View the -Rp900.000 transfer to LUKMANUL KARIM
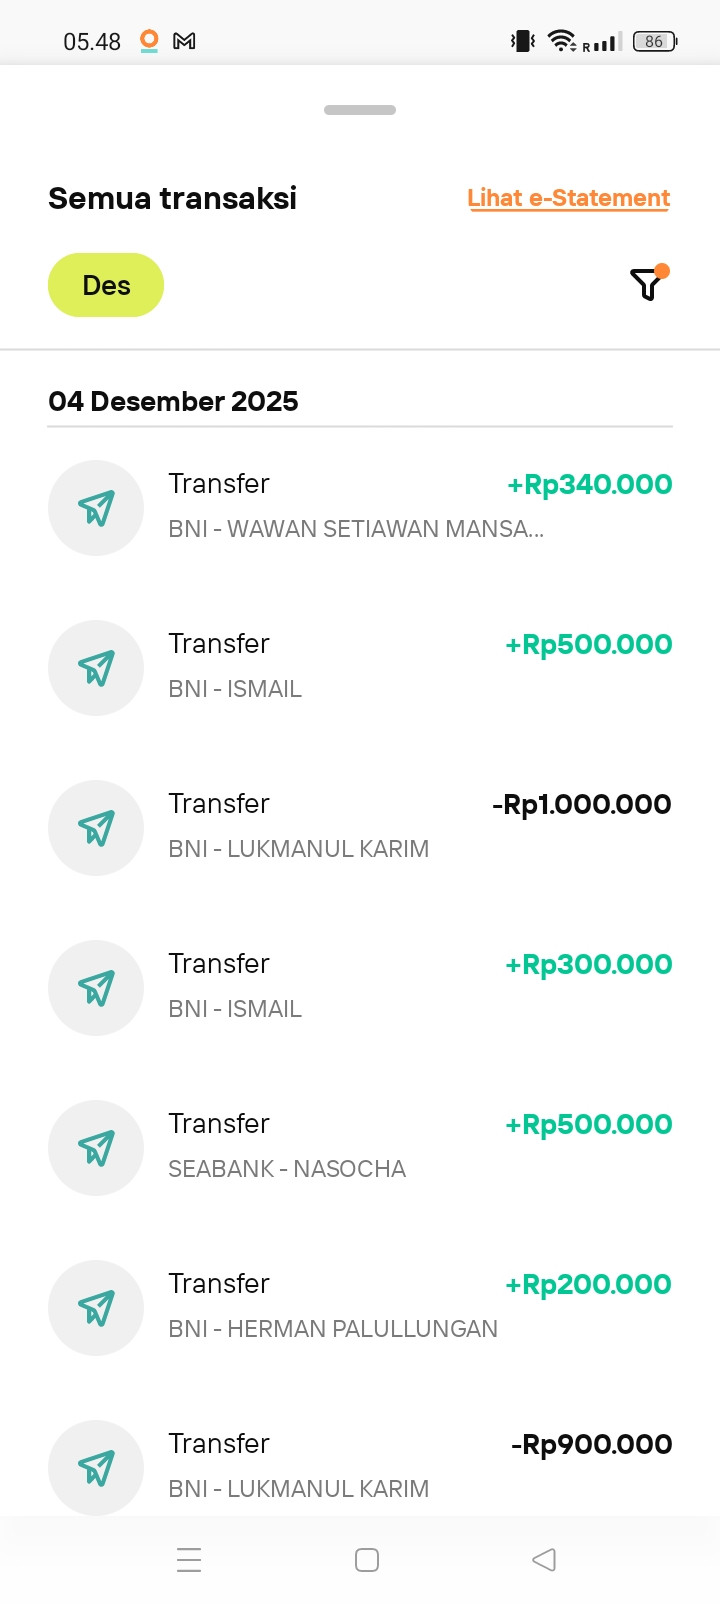720x1604 pixels. [x=360, y=1468]
